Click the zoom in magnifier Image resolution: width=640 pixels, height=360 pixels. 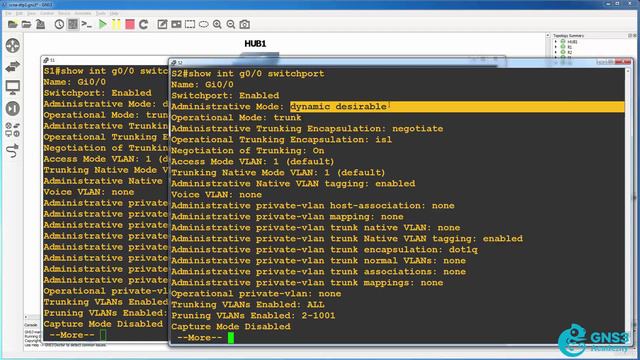coord(217,24)
